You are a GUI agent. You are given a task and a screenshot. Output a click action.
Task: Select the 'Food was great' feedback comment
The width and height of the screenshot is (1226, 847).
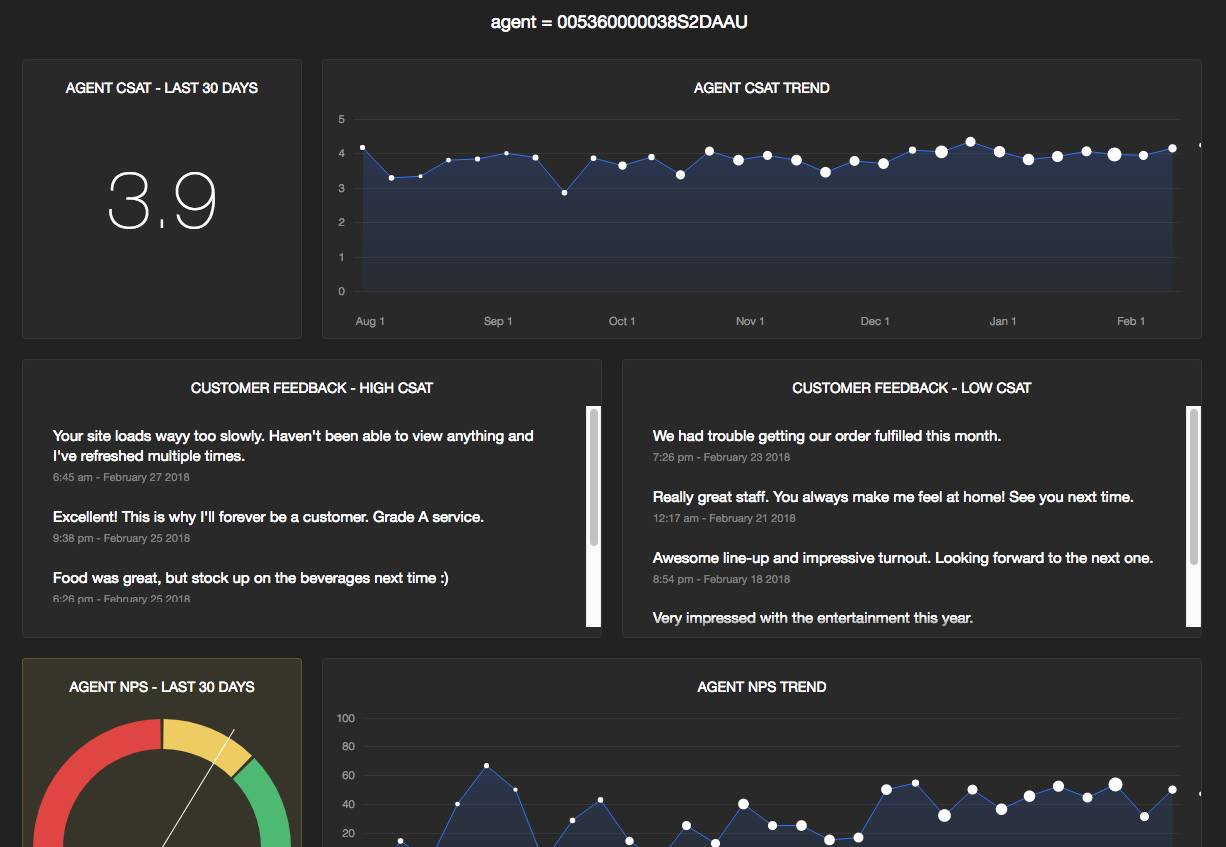click(x=250, y=578)
